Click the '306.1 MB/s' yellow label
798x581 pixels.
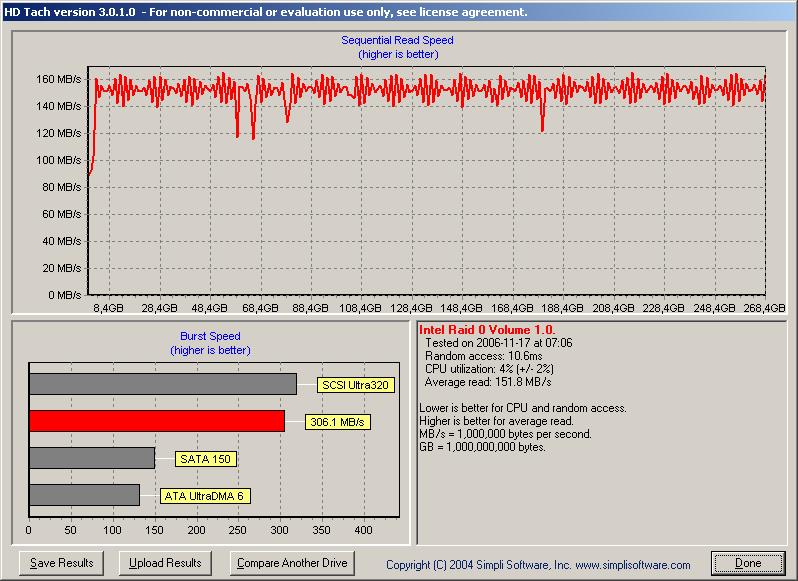coord(337,422)
